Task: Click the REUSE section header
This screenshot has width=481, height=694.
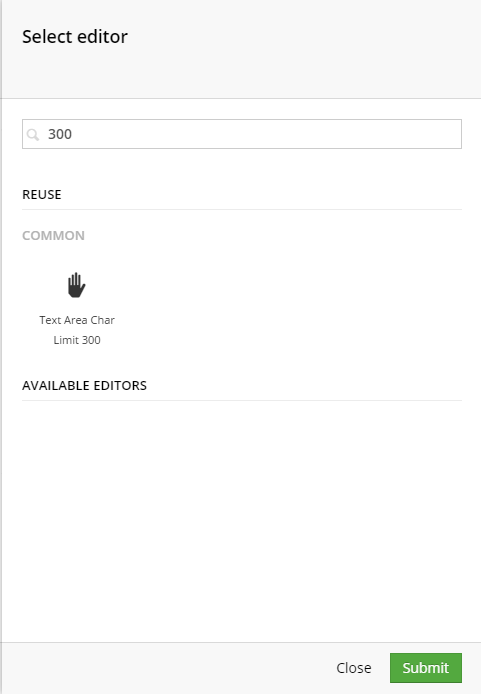Action: coord(42,195)
